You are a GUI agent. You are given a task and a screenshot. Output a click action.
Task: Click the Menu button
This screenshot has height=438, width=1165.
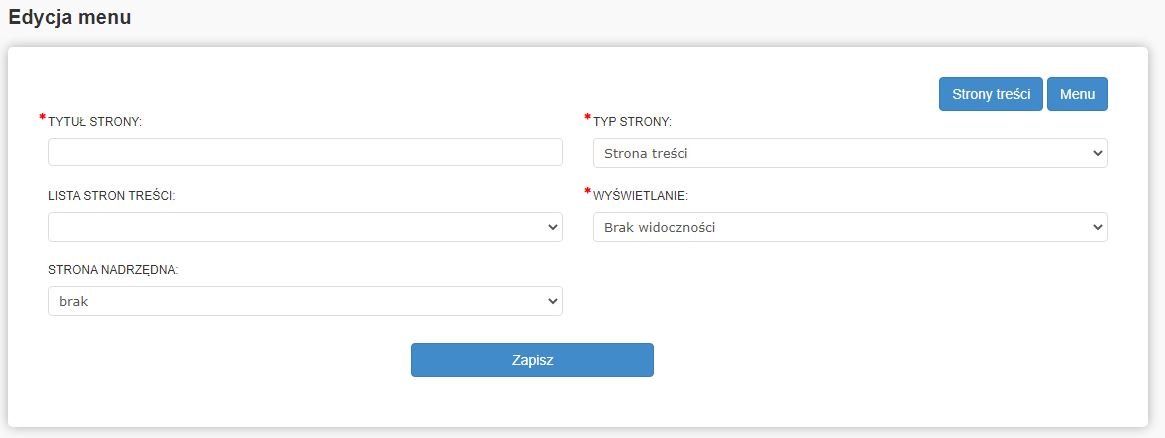coord(1077,94)
